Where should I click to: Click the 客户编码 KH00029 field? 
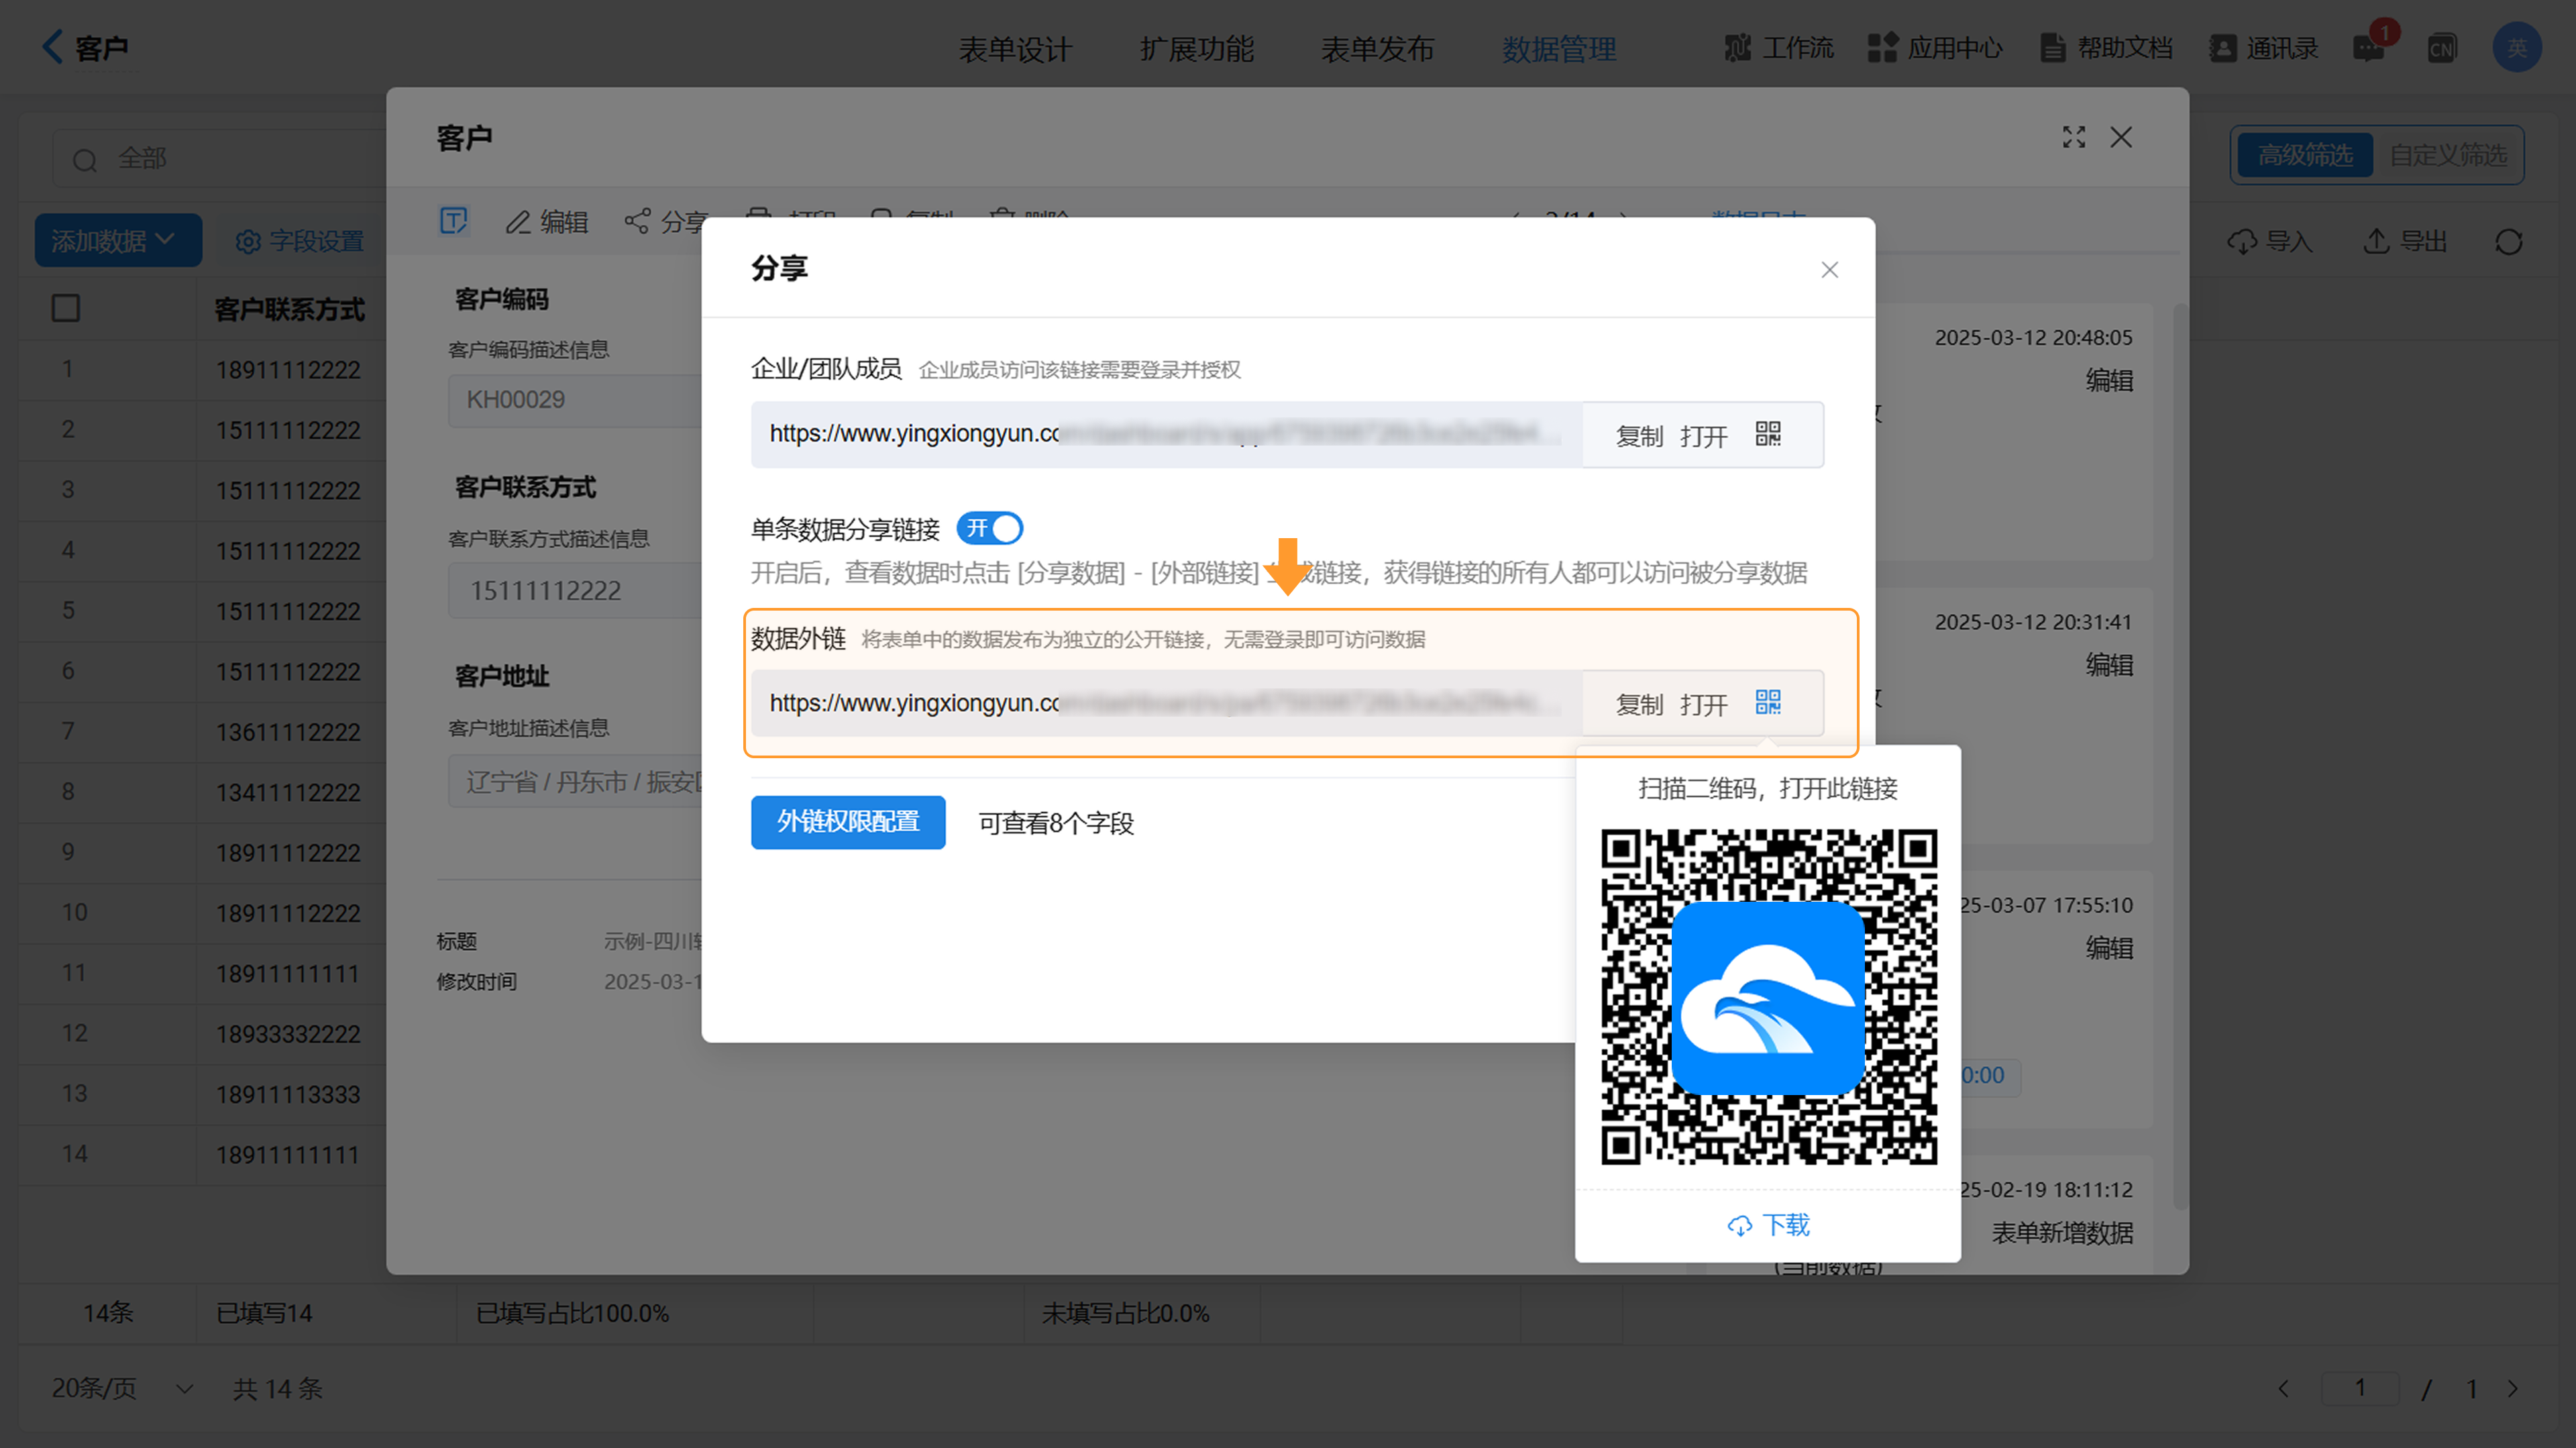point(576,400)
